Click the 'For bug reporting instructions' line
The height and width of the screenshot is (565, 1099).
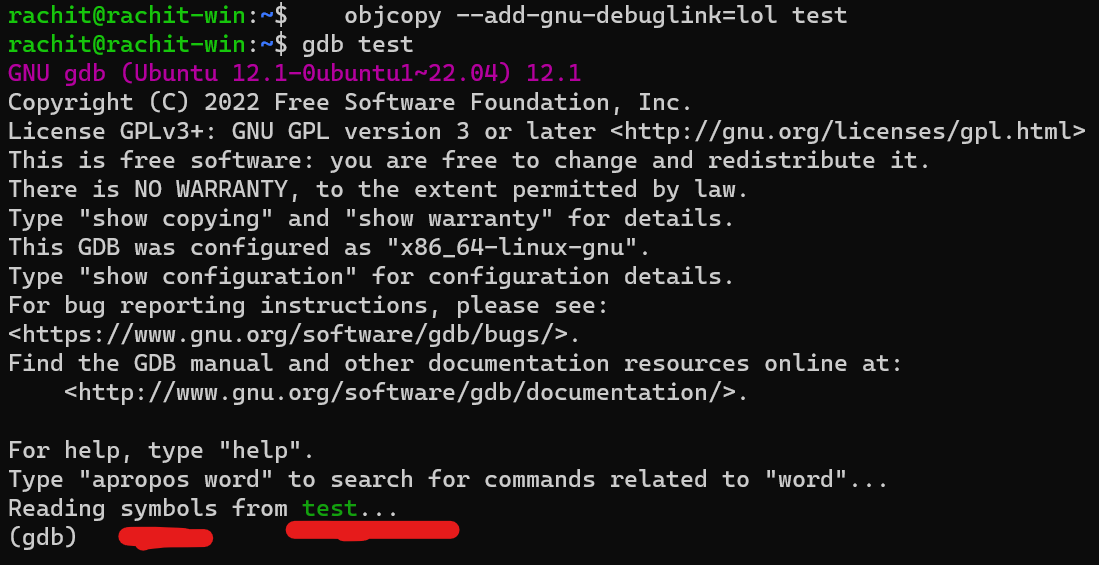(x=308, y=305)
